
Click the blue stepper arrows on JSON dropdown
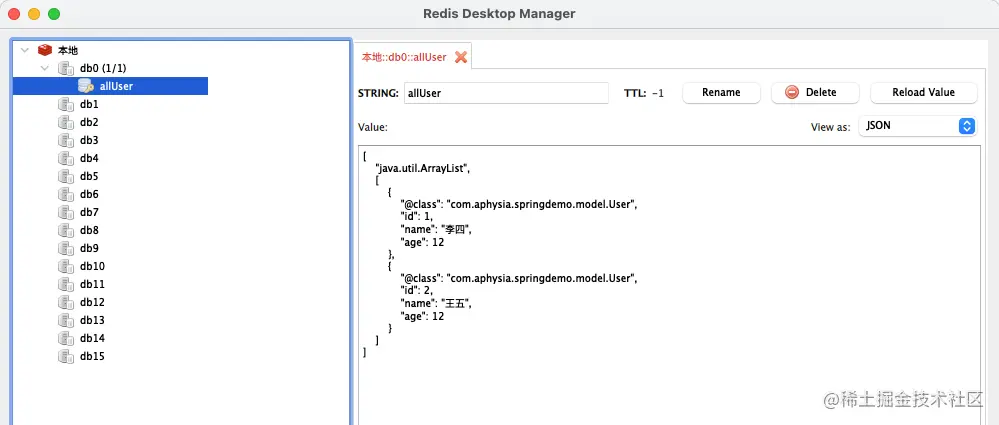click(x=967, y=126)
